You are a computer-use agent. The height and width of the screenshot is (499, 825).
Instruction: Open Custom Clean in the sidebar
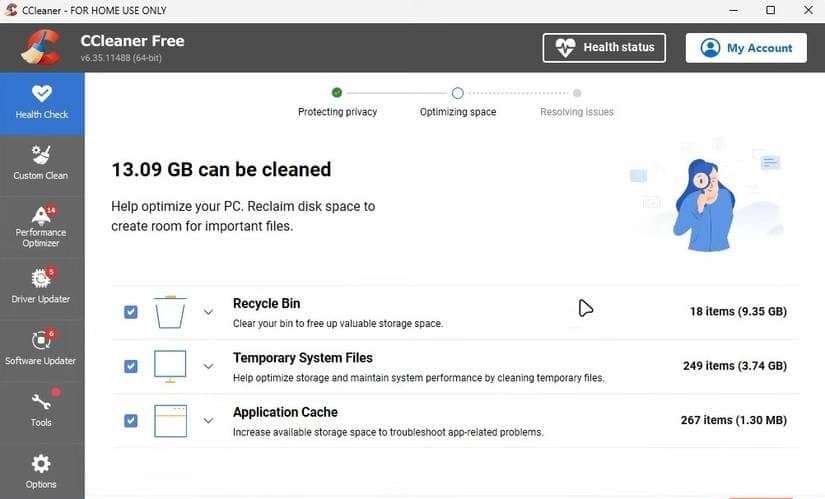pos(42,165)
